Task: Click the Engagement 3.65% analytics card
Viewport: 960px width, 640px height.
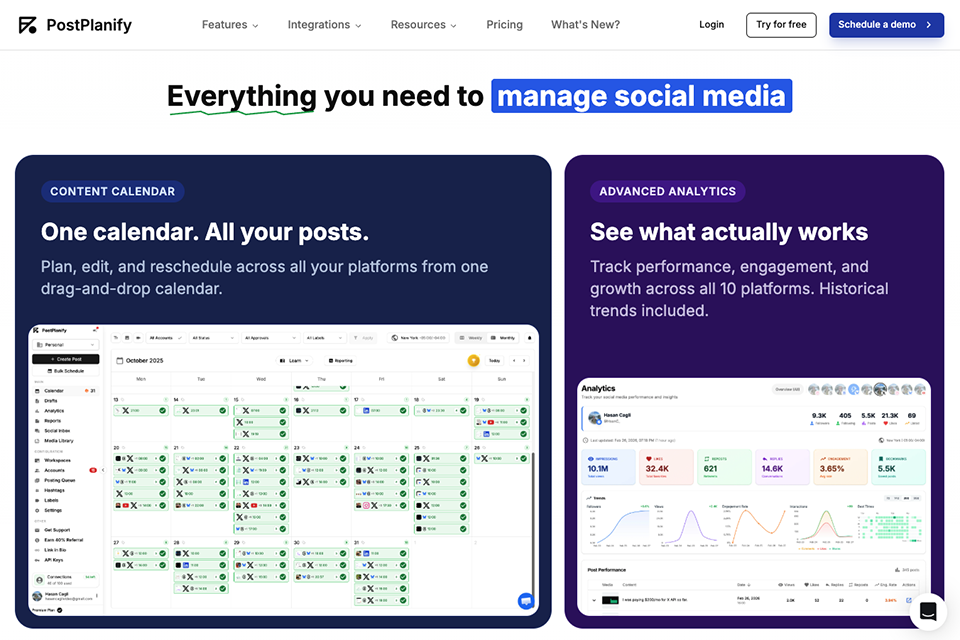Action: 841,467
